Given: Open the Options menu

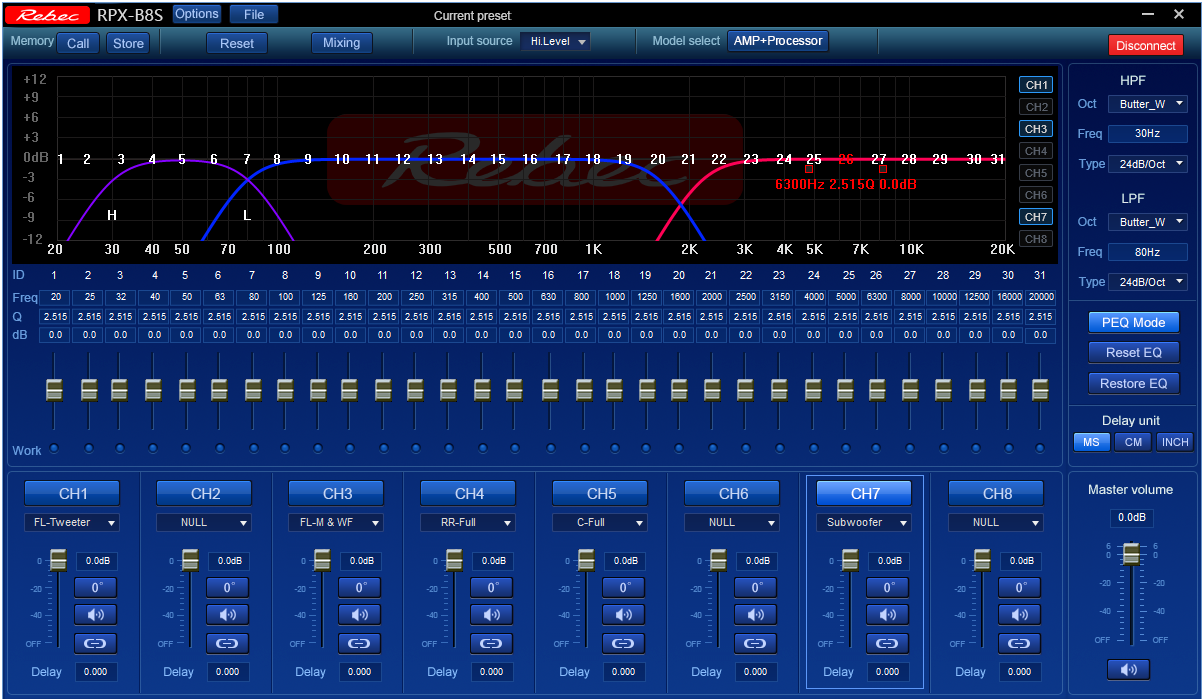Looking at the screenshot, I should (x=196, y=14).
